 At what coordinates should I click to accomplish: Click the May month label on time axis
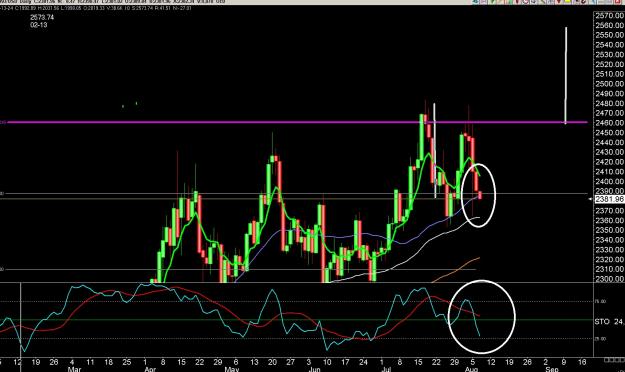pyautogui.click(x=232, y=369)
